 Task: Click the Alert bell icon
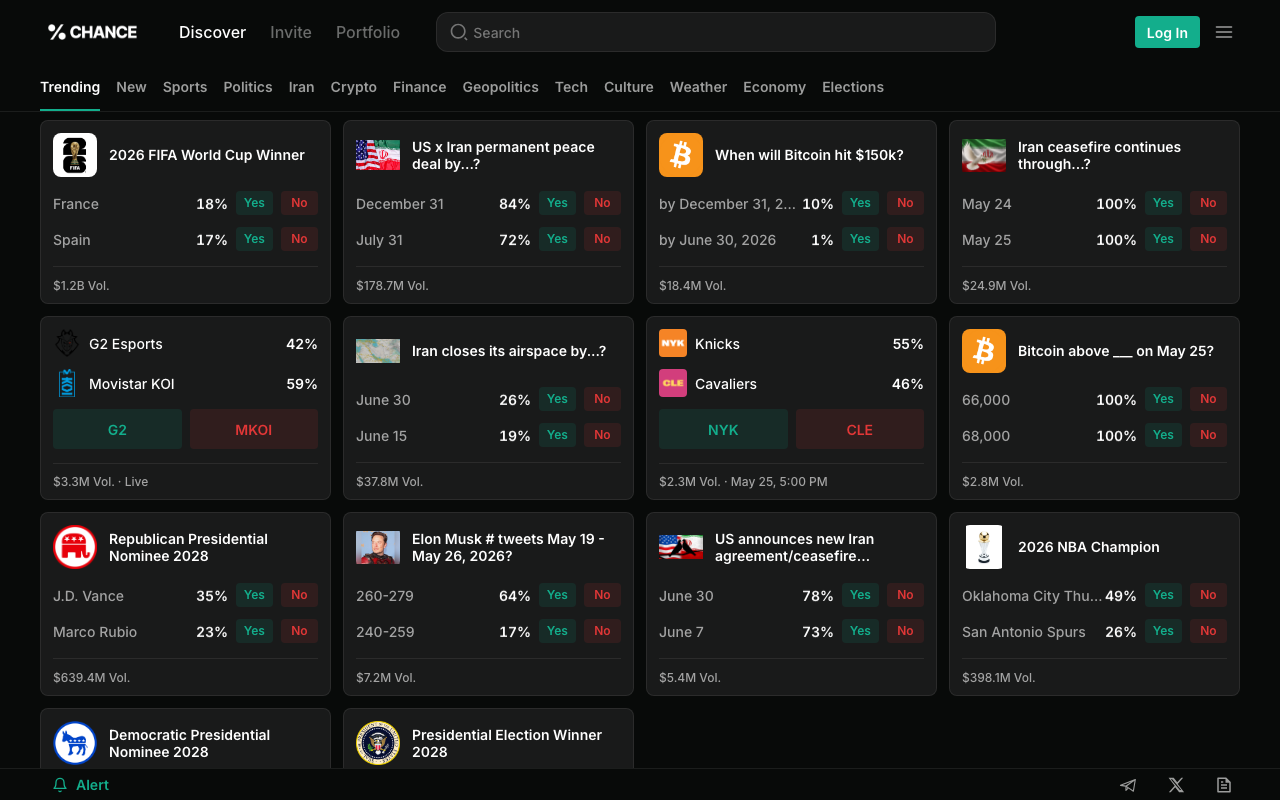click(x=60, y=785)
